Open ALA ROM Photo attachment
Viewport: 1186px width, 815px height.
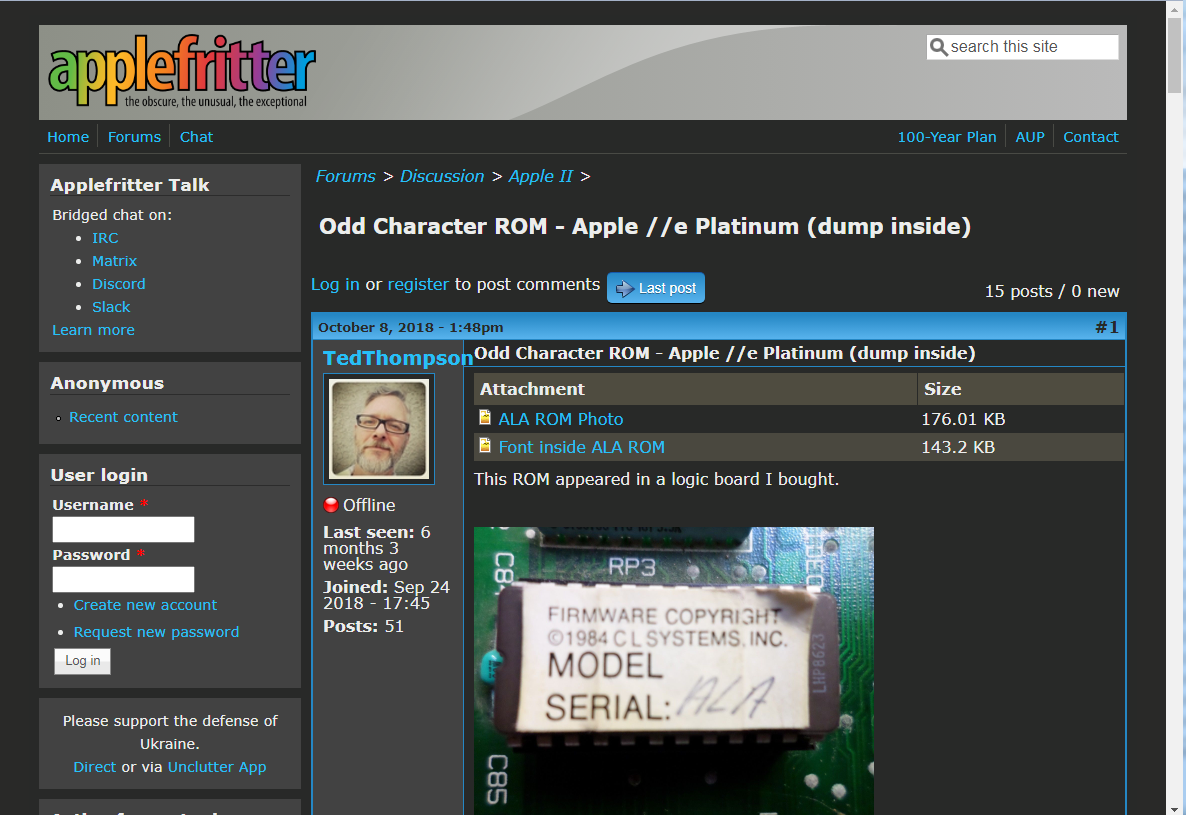(560, 419)
